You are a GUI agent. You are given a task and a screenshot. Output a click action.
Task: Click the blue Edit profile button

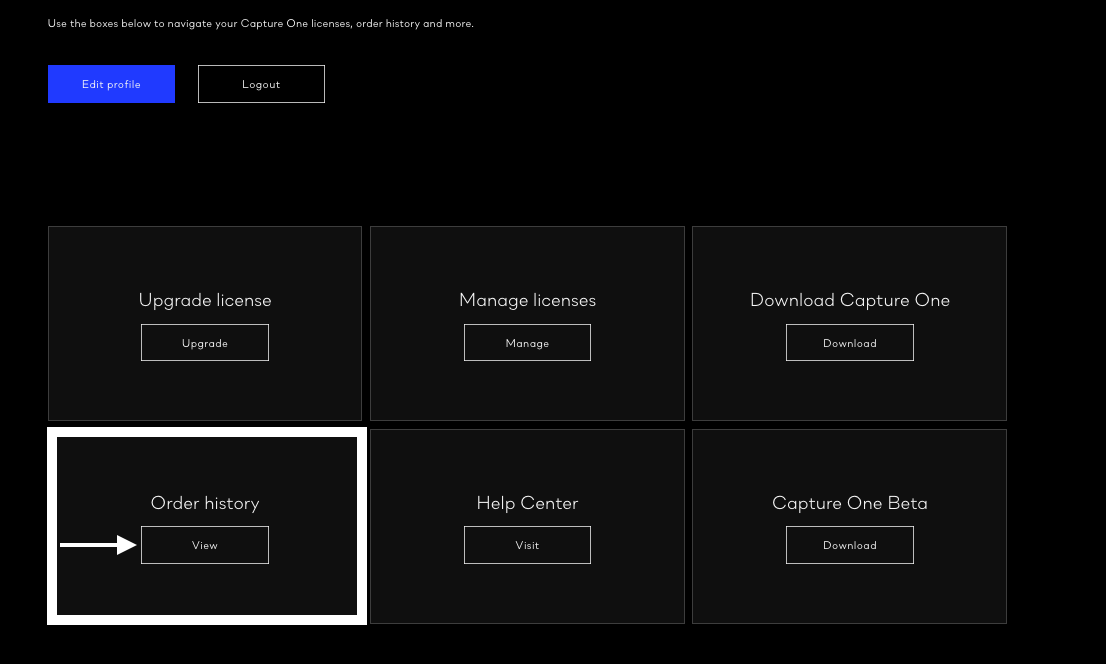click(111, 84)
